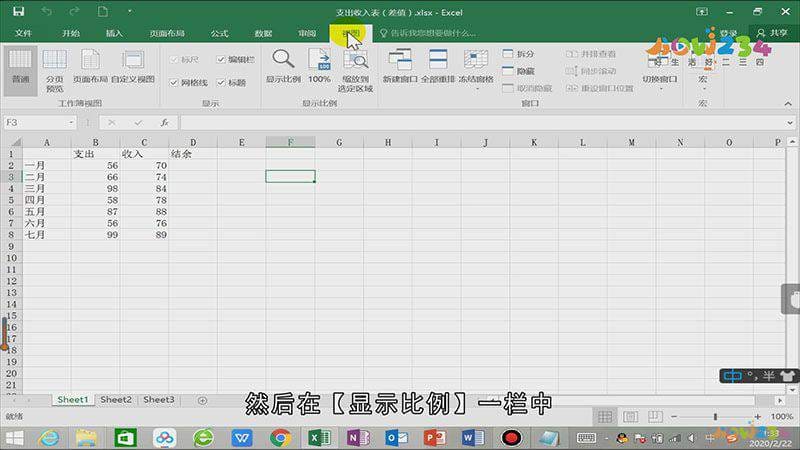
Task: Click the formula bar input field
Action: coord(482,122)
